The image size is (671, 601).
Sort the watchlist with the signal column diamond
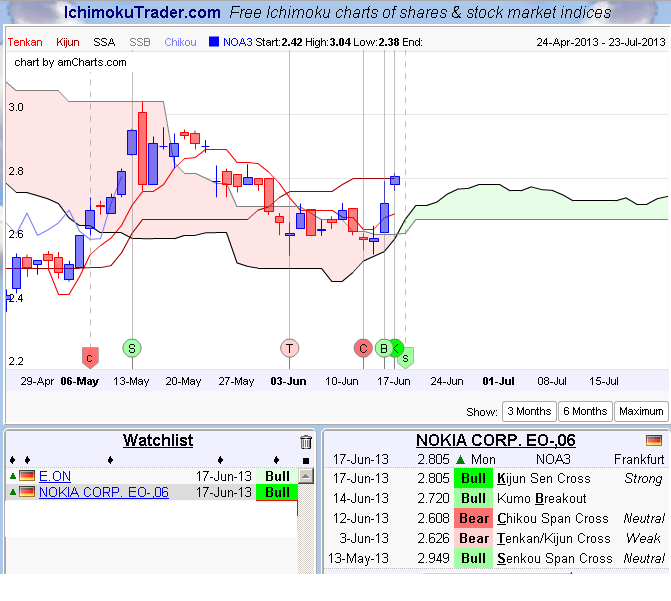(276, 460)
